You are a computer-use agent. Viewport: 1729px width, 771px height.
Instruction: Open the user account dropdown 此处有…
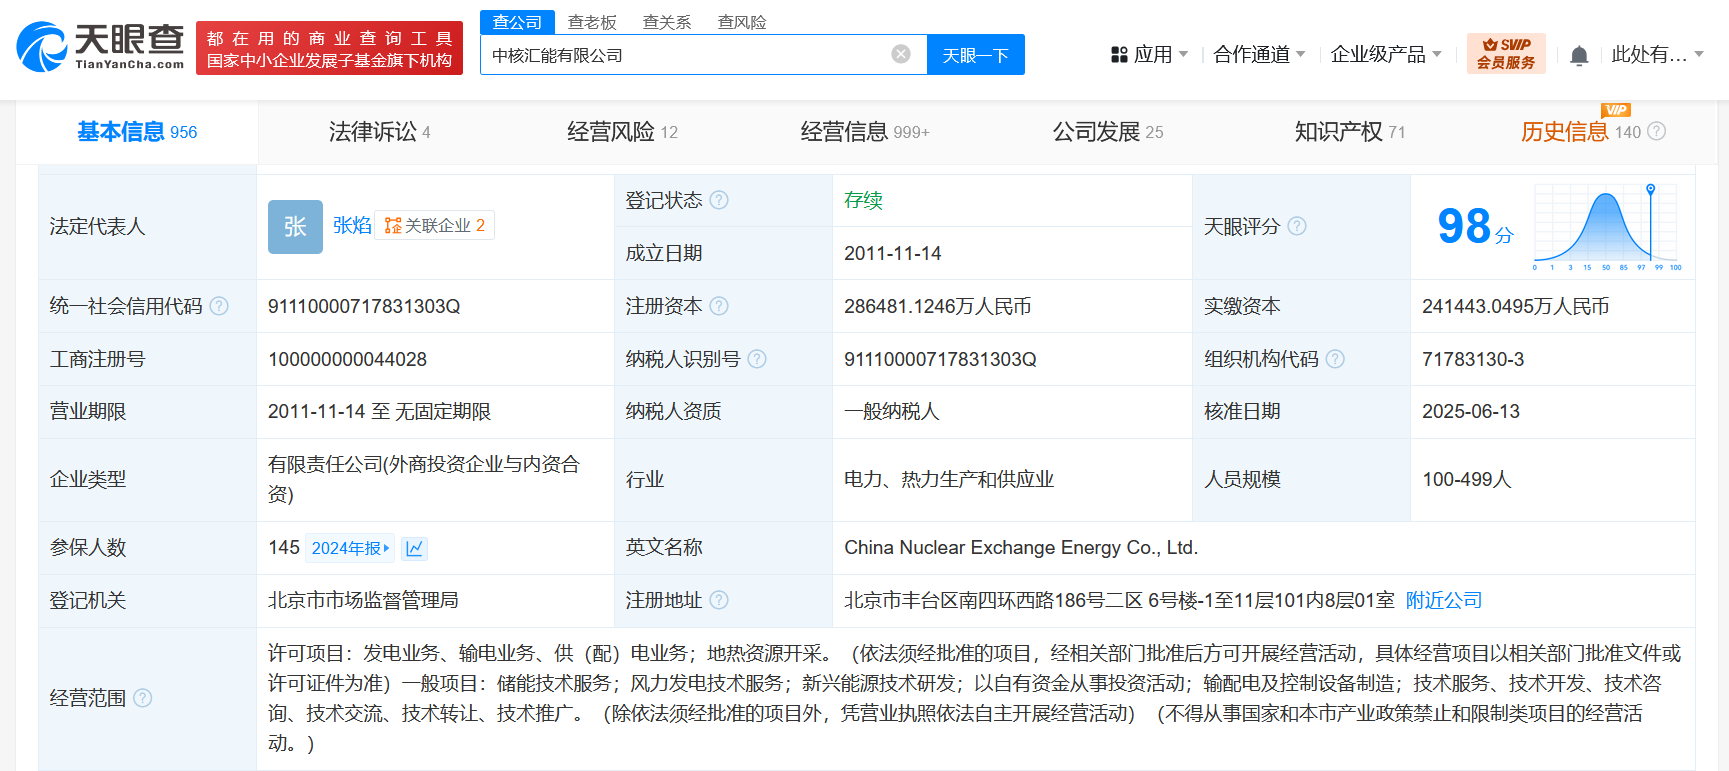1656,55
